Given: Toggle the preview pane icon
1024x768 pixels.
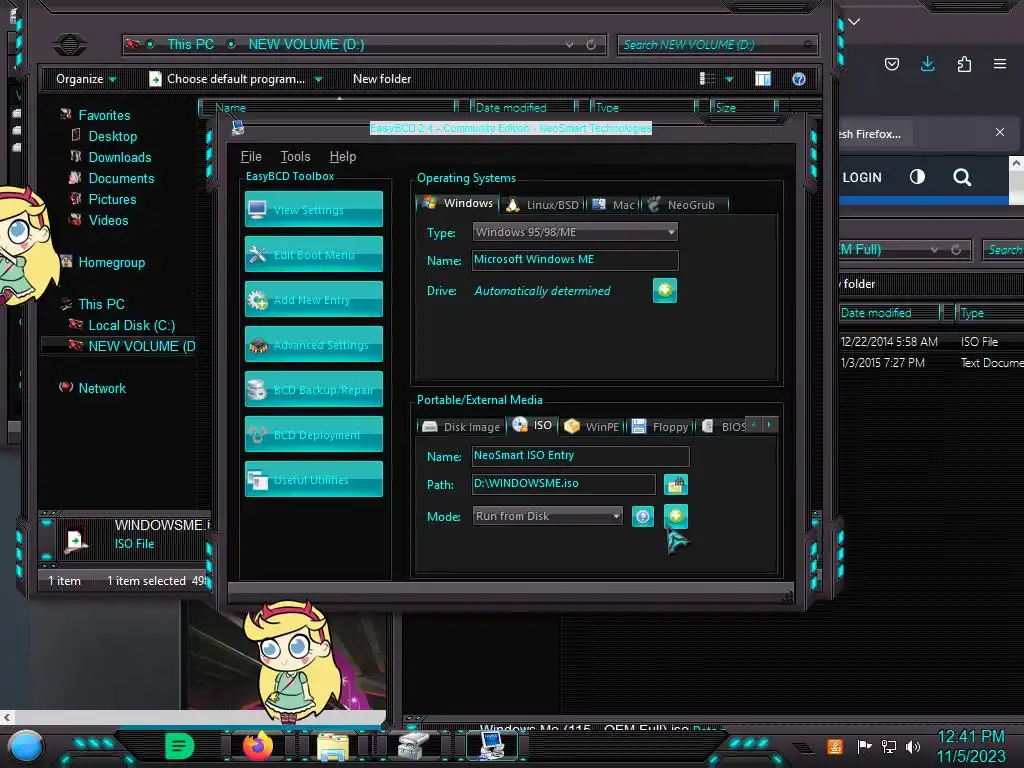Looking at the screenshot, I should pyautogui.click(x=763, y=79).
